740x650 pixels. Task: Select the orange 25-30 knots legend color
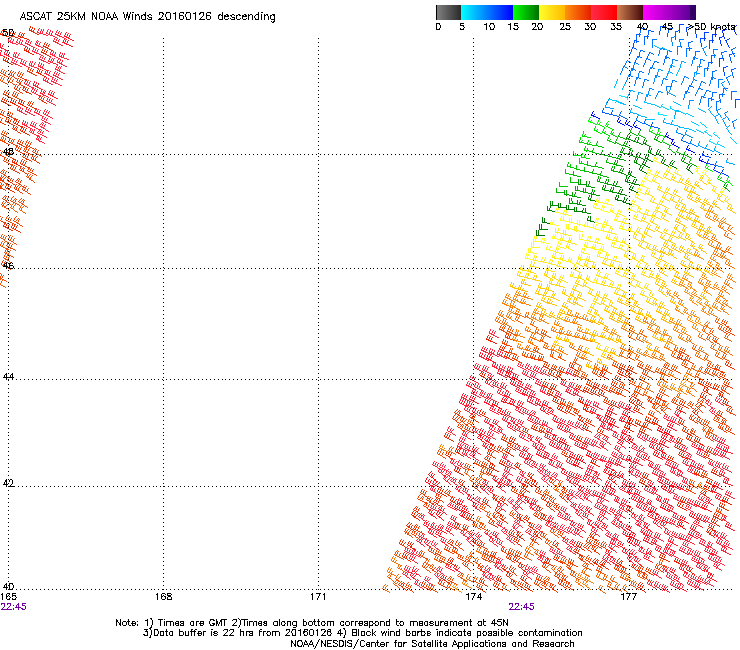[x=578, y=12]
